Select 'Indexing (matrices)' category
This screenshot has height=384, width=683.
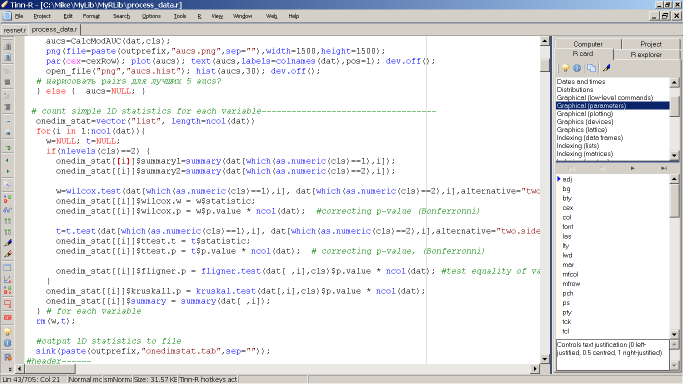(x=612, y=154)
